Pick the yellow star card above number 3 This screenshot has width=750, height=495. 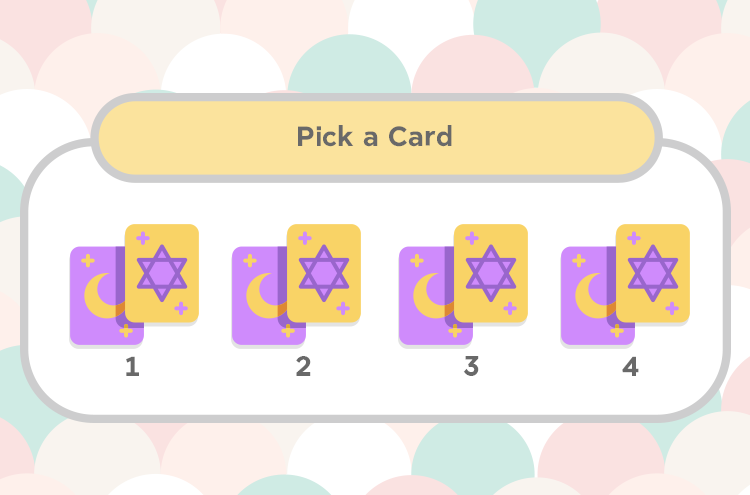491,274
